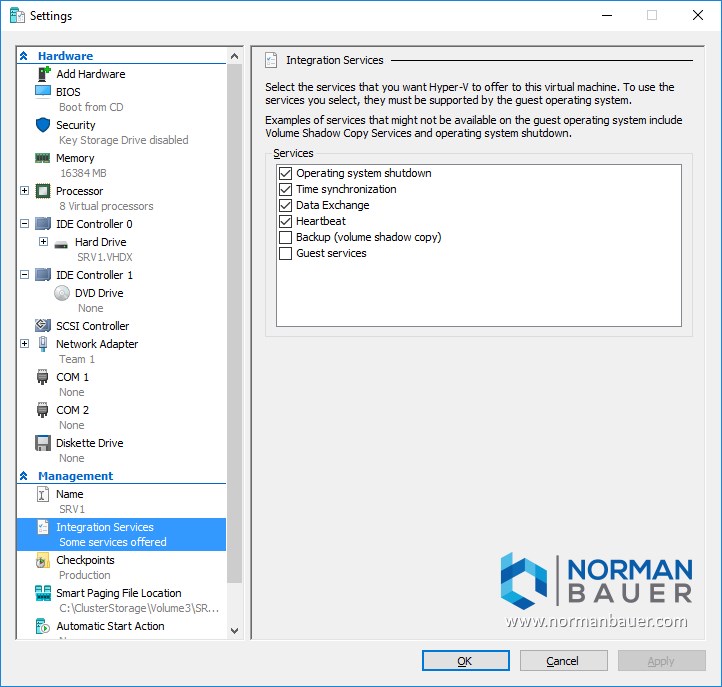Enable Backup (volume shadow copy)
The height and width of the screenshot is (687, 722).
[x=285, y=237]
